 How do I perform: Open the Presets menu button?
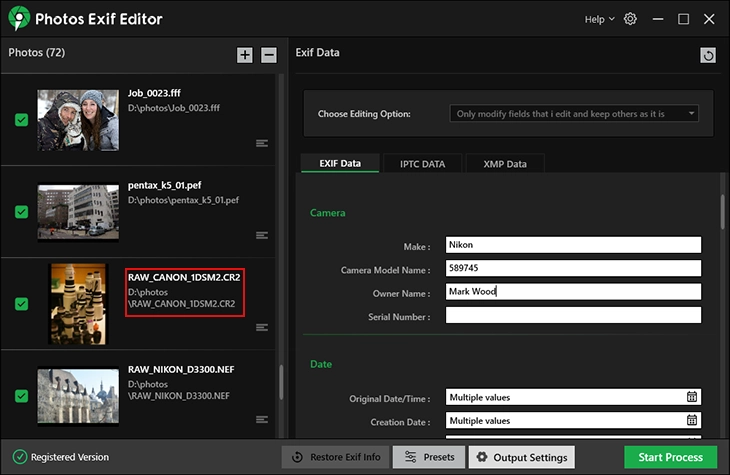point(429,457)
